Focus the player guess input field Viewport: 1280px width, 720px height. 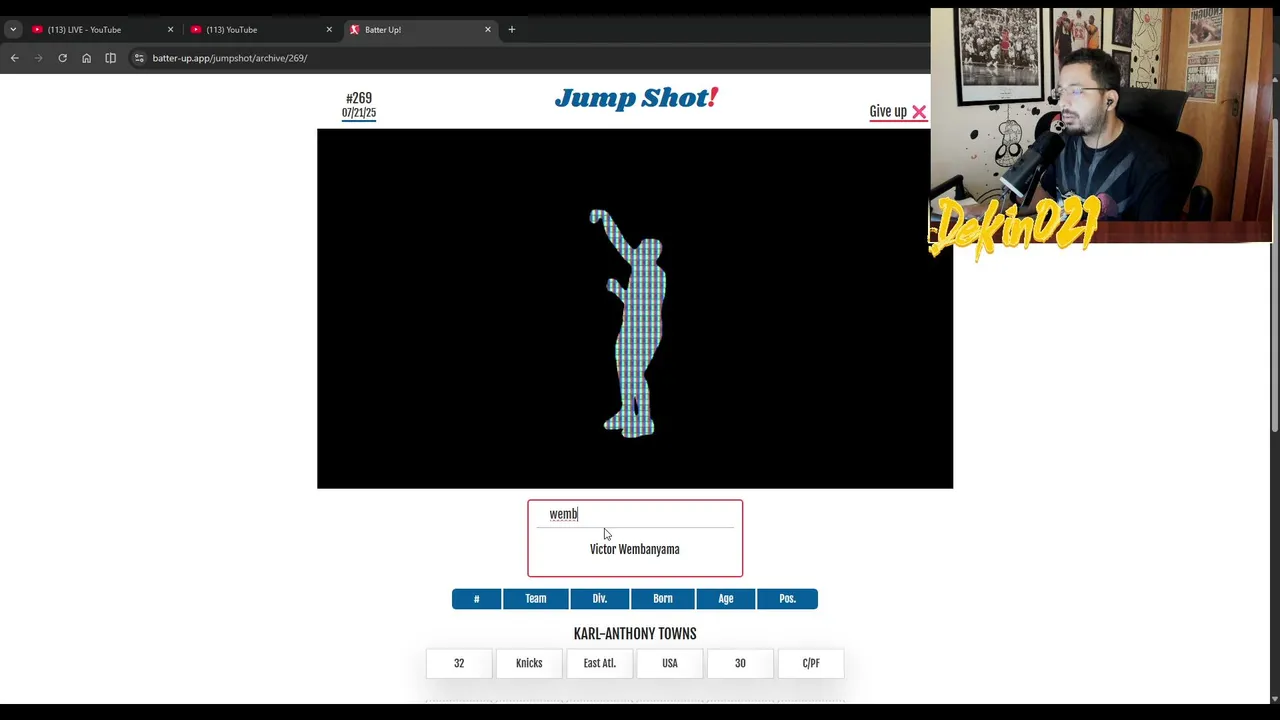635,514
